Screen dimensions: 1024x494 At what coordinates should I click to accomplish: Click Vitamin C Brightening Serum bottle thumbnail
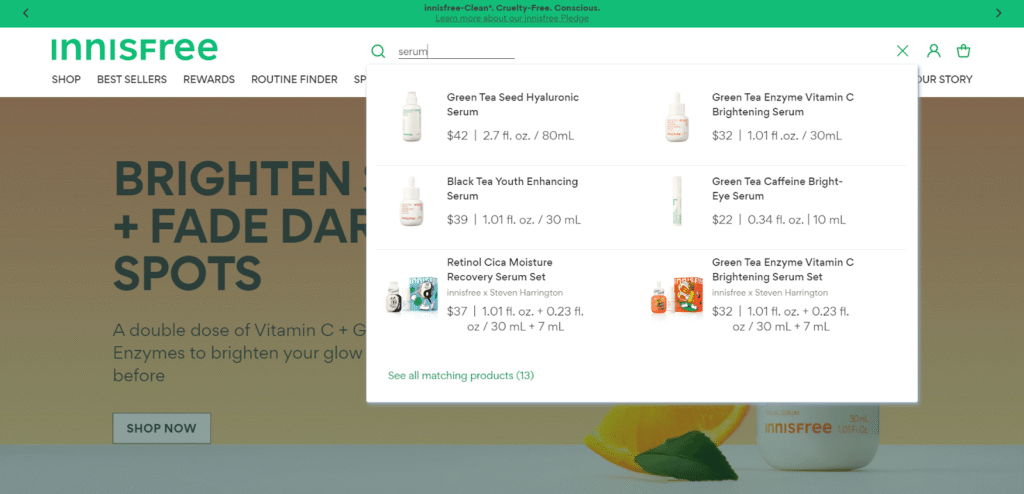coord(677,116)
